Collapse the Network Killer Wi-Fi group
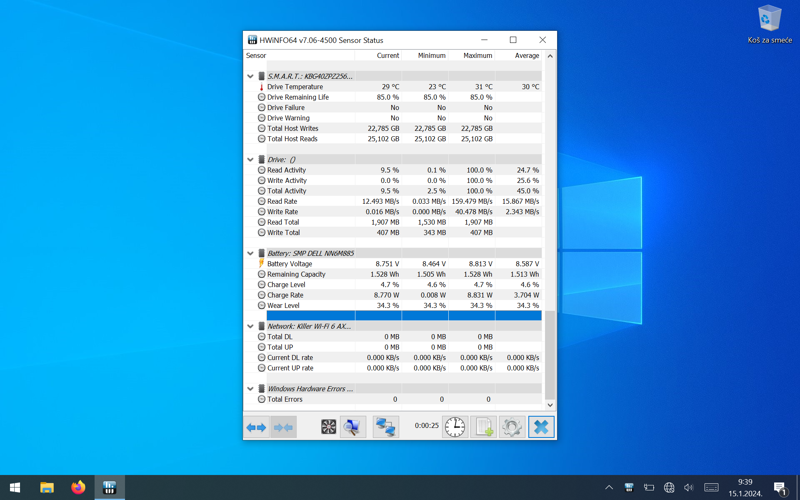 (251, 326)
